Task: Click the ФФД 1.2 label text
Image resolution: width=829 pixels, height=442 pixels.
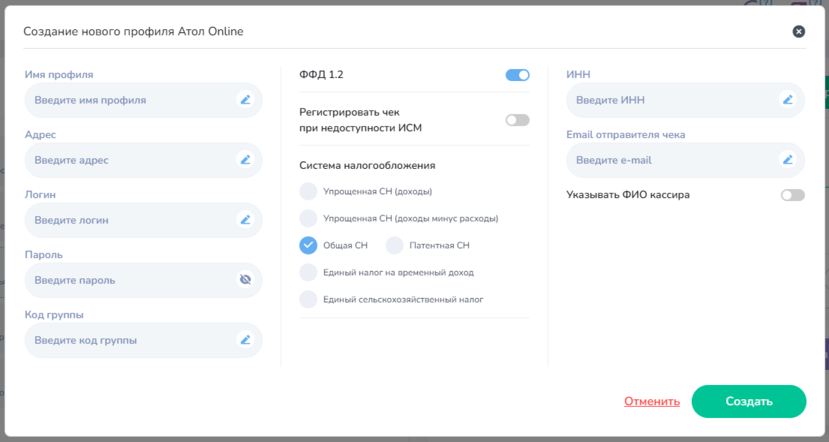Action: [x=321, y=75]
